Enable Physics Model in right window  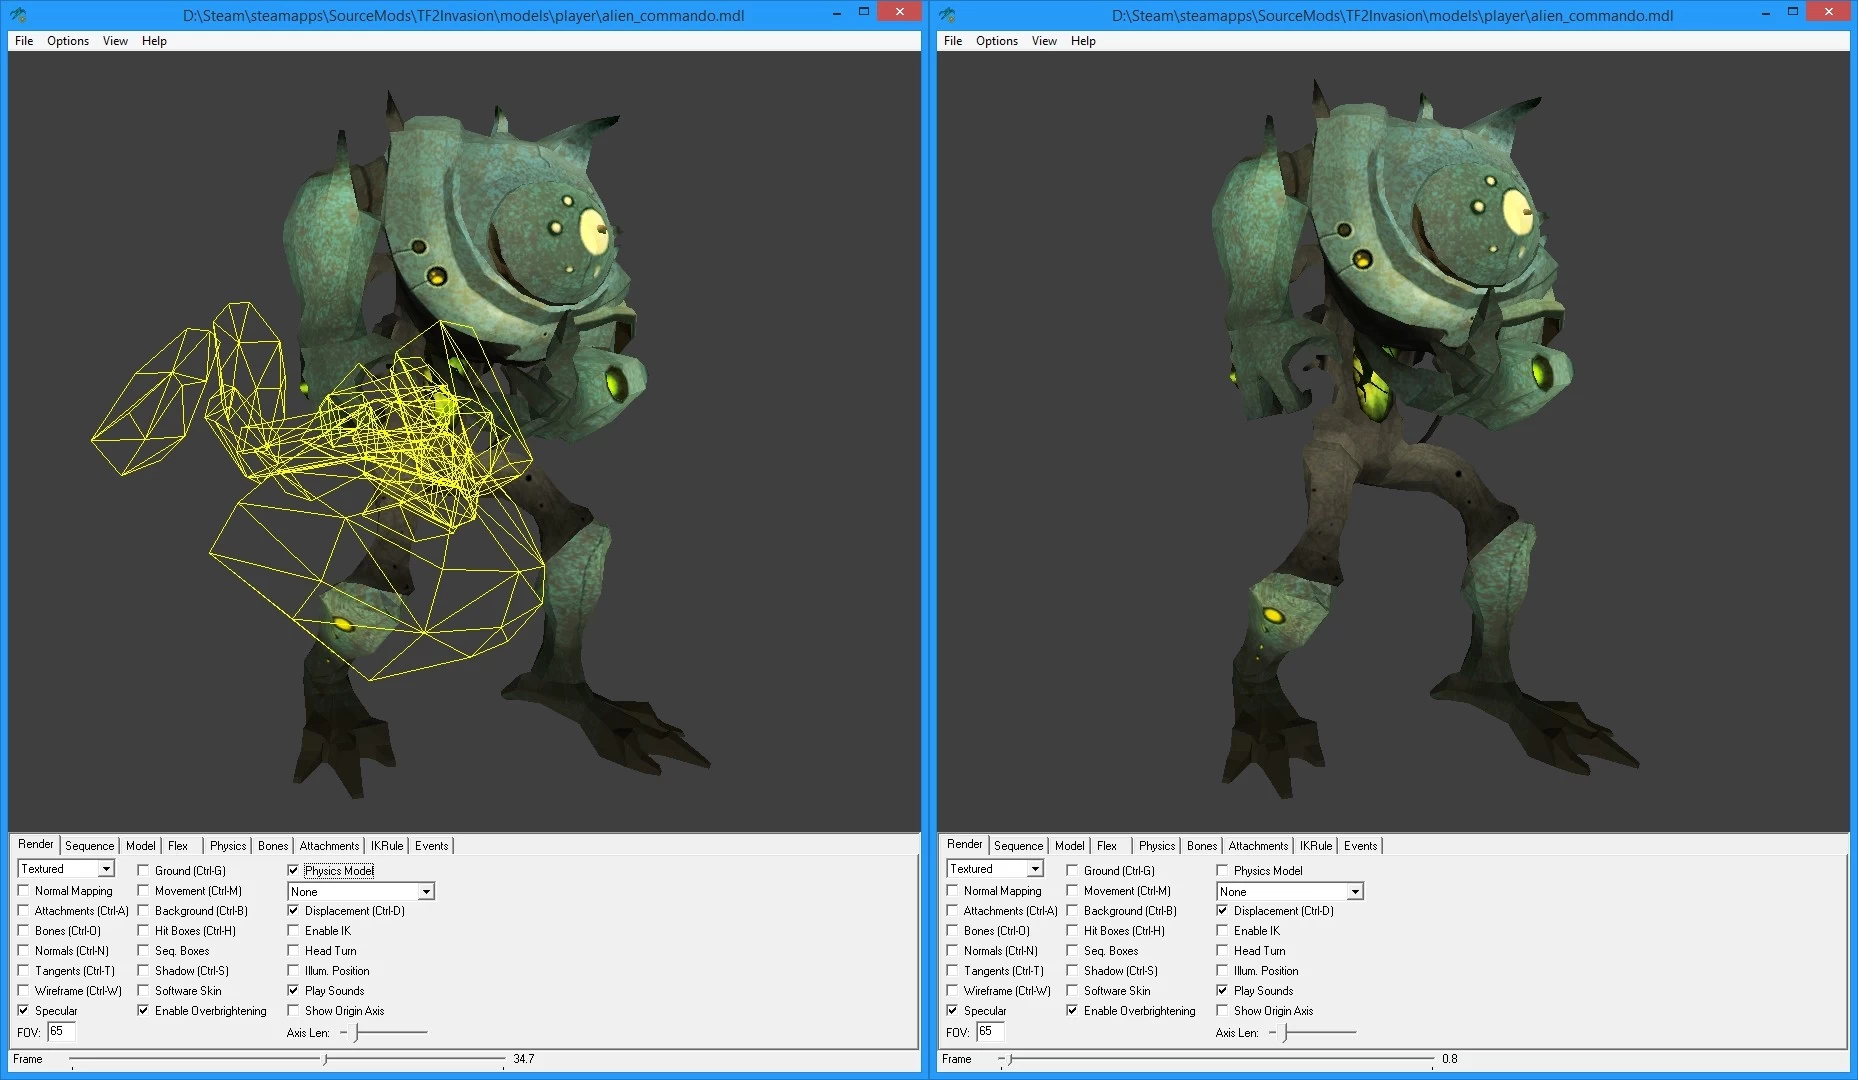1222,871
